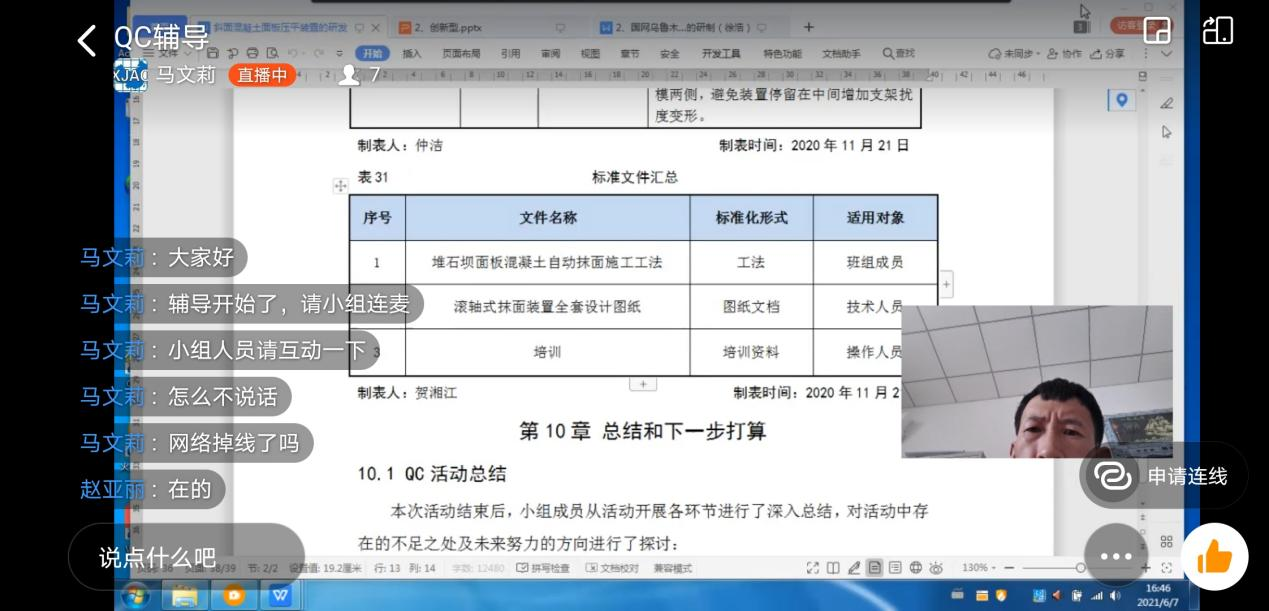Tap the picture-in-picture window icon

(x=1157, y=30)
